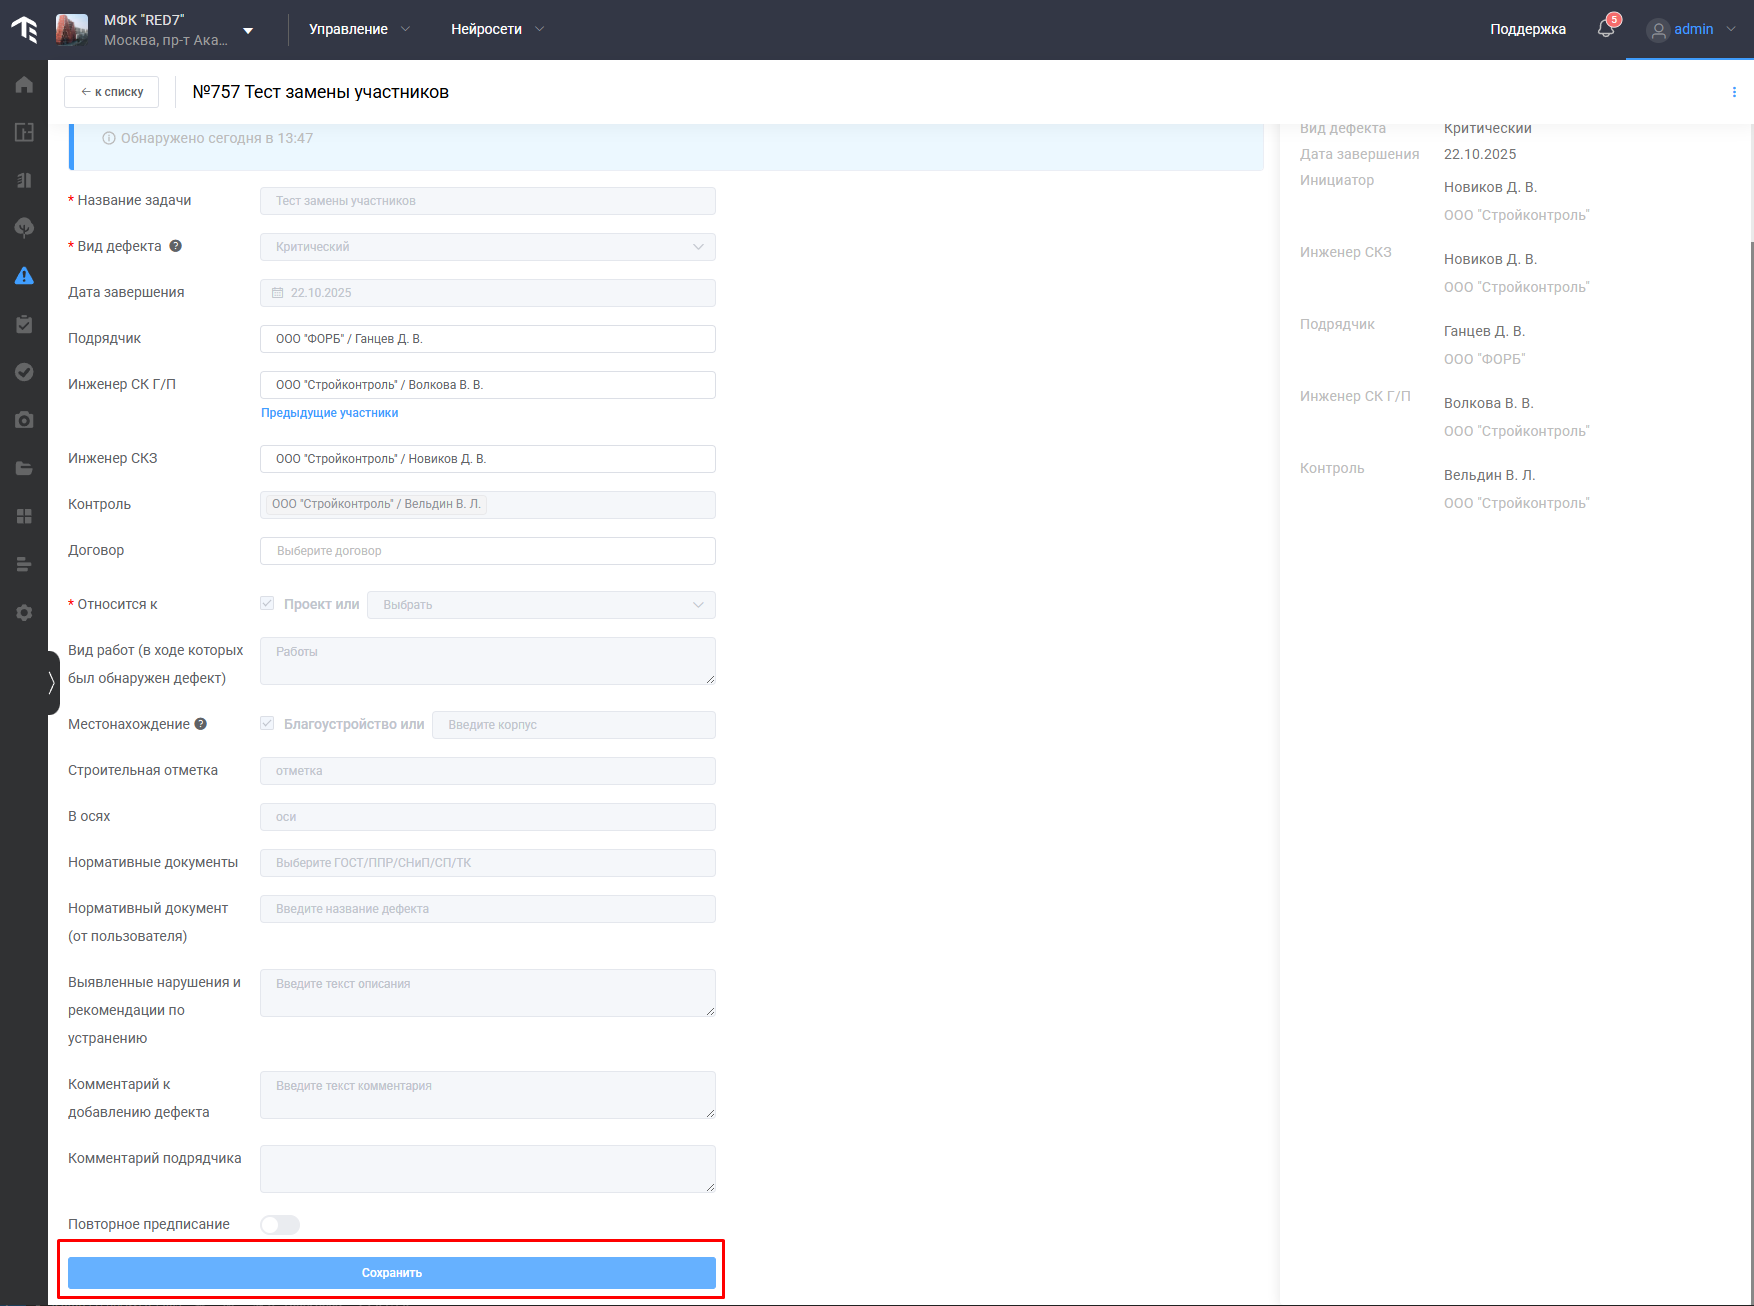Click the blue warning triangle sidebar icon
Viewport: 1754px width, 1306px height.
[x=24, y=276]
